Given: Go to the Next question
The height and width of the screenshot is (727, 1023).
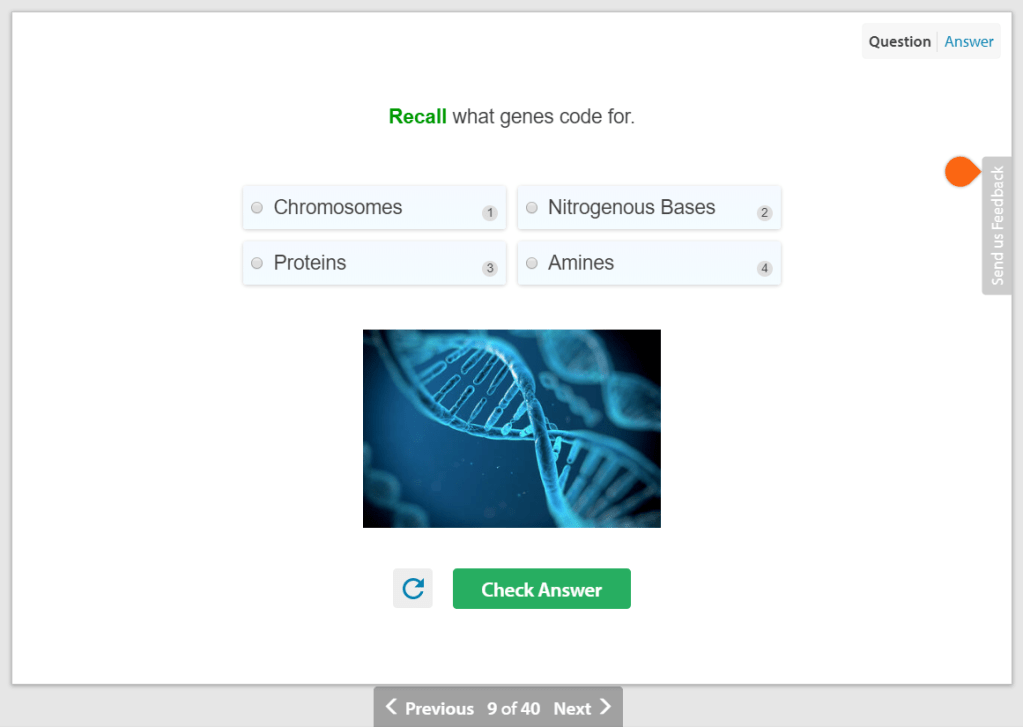Looking at the screenshot, I should 573,709.
